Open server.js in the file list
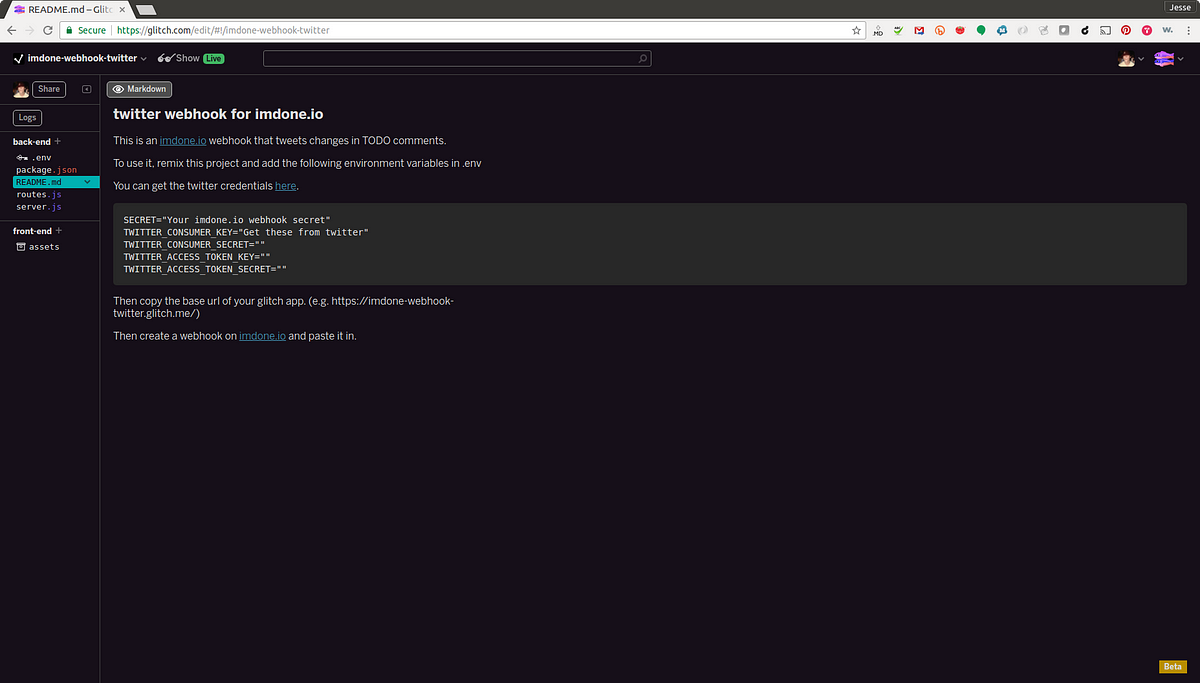This screenshot has height=683, width=1200. (39, 206)
